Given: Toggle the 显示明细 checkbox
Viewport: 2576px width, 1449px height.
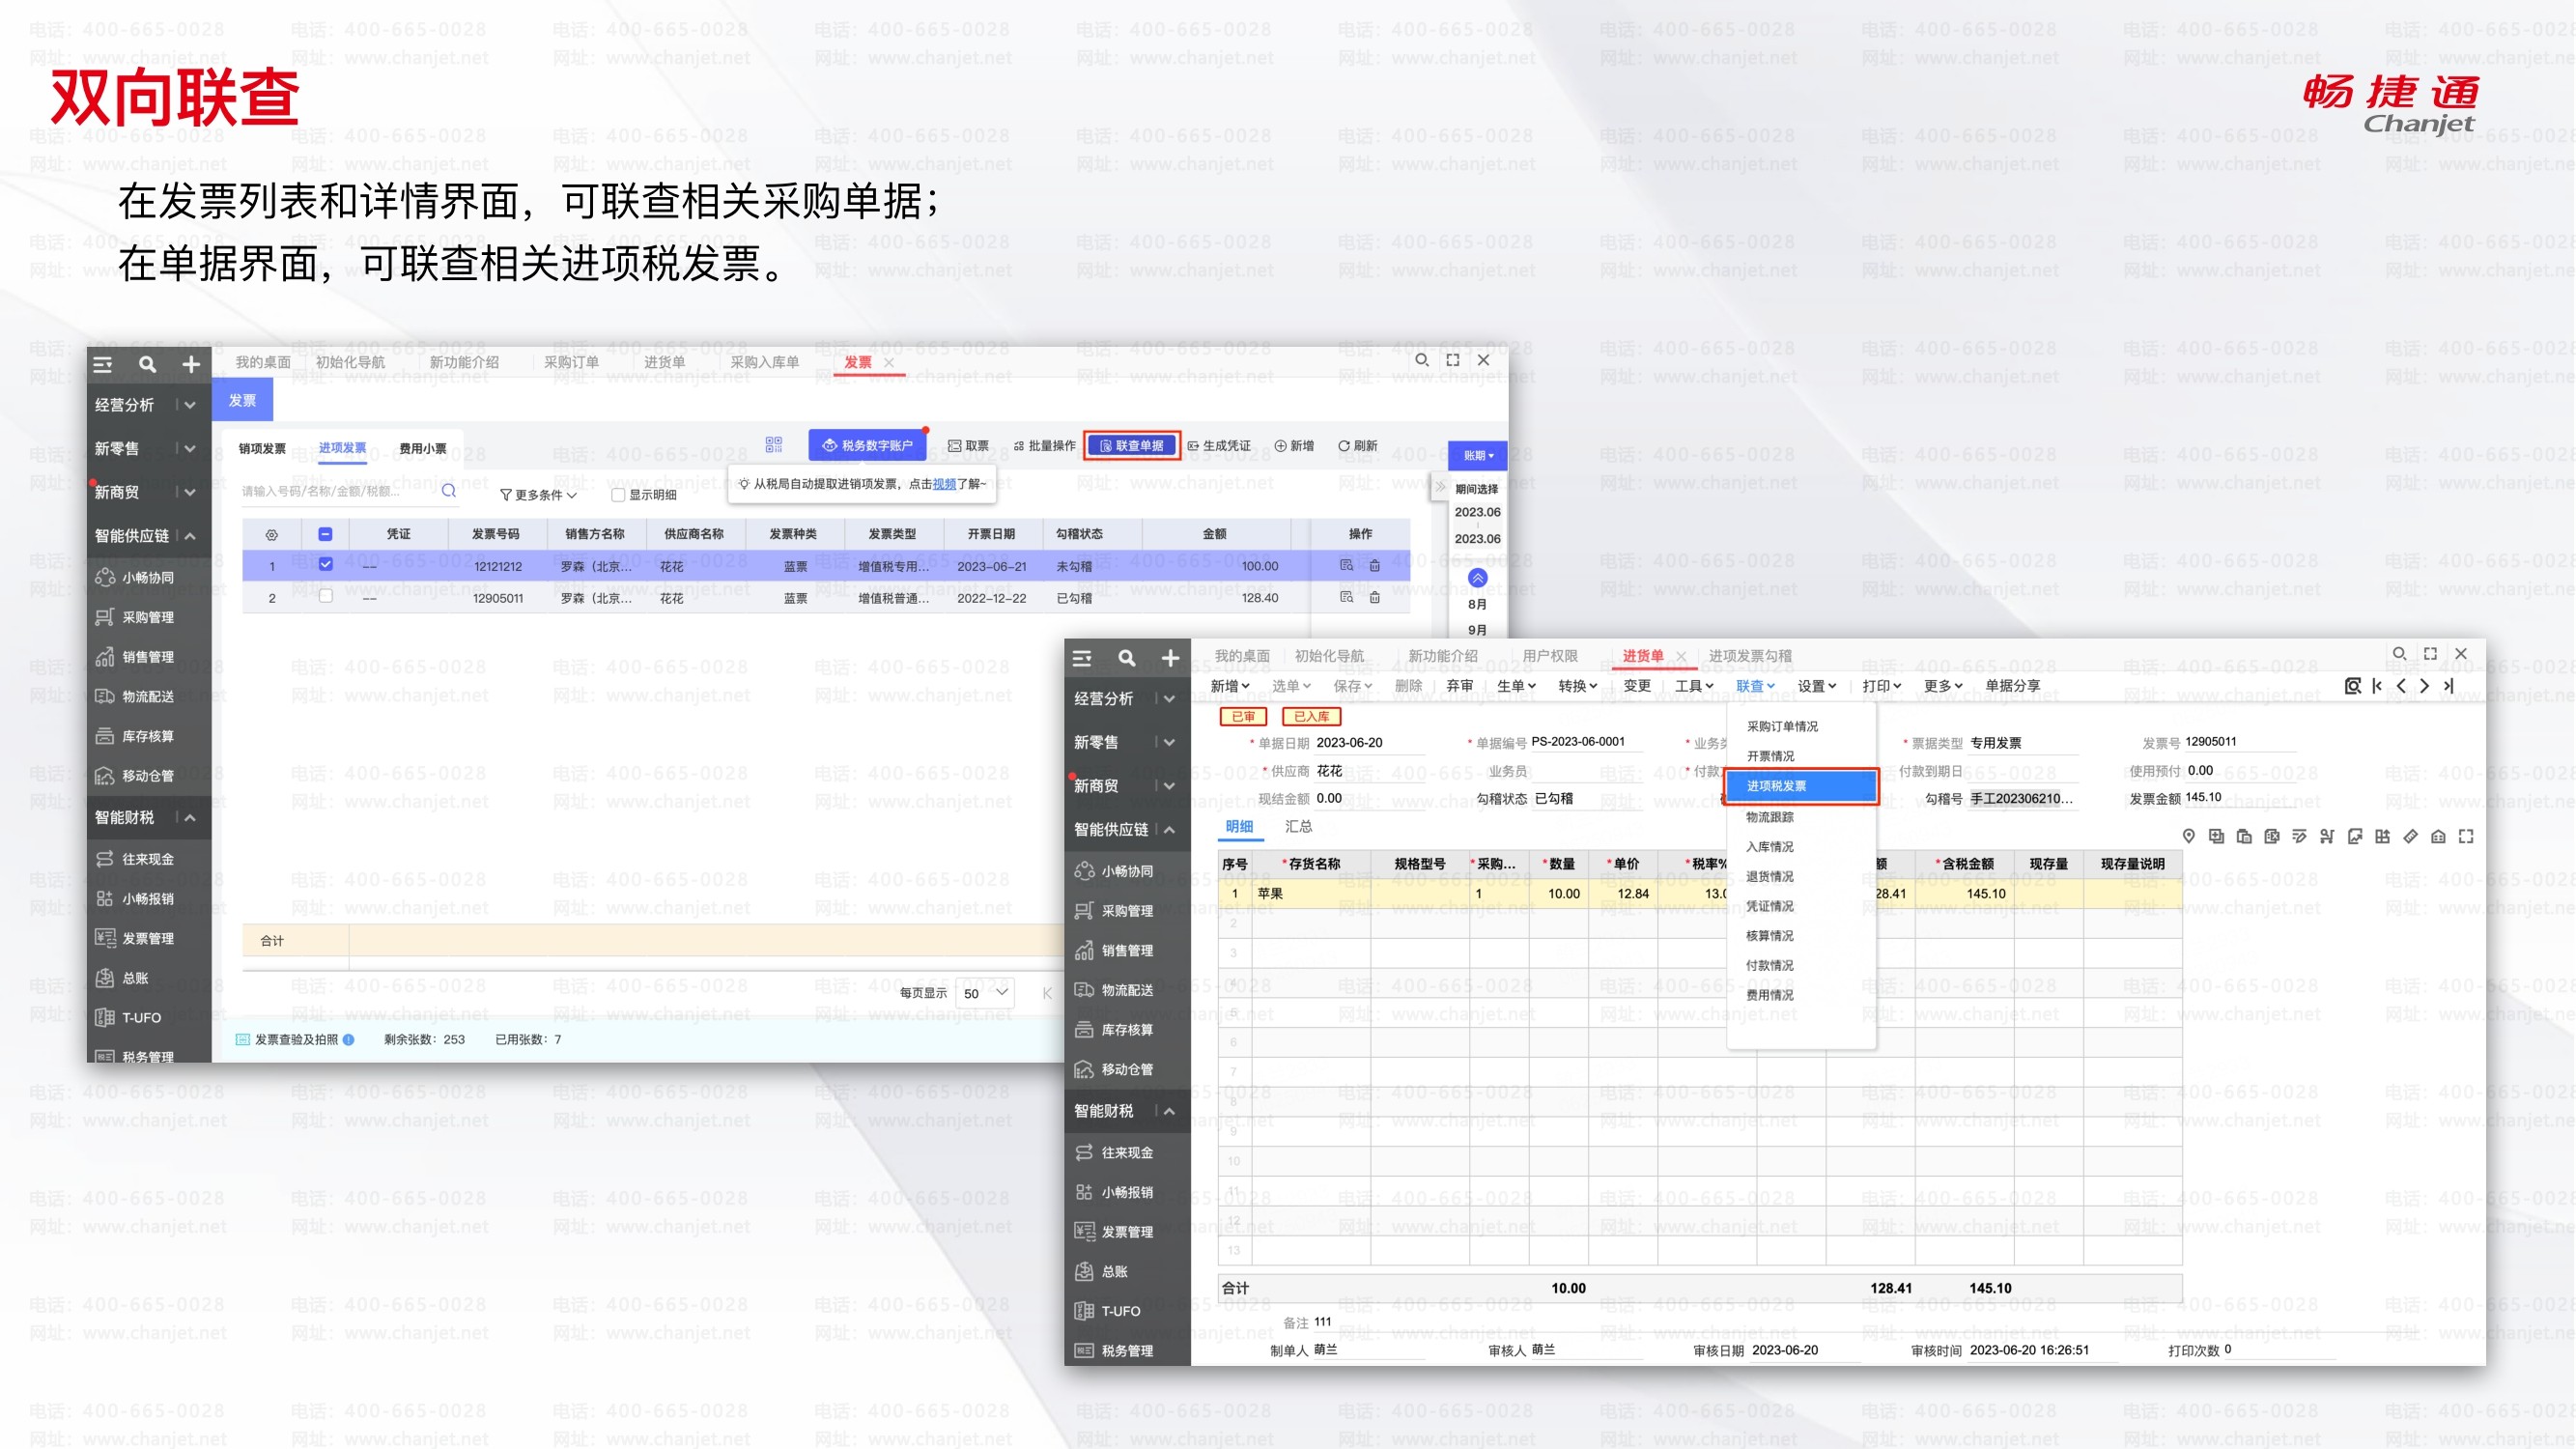Looking at the screenshot, I should pos(618,495).
